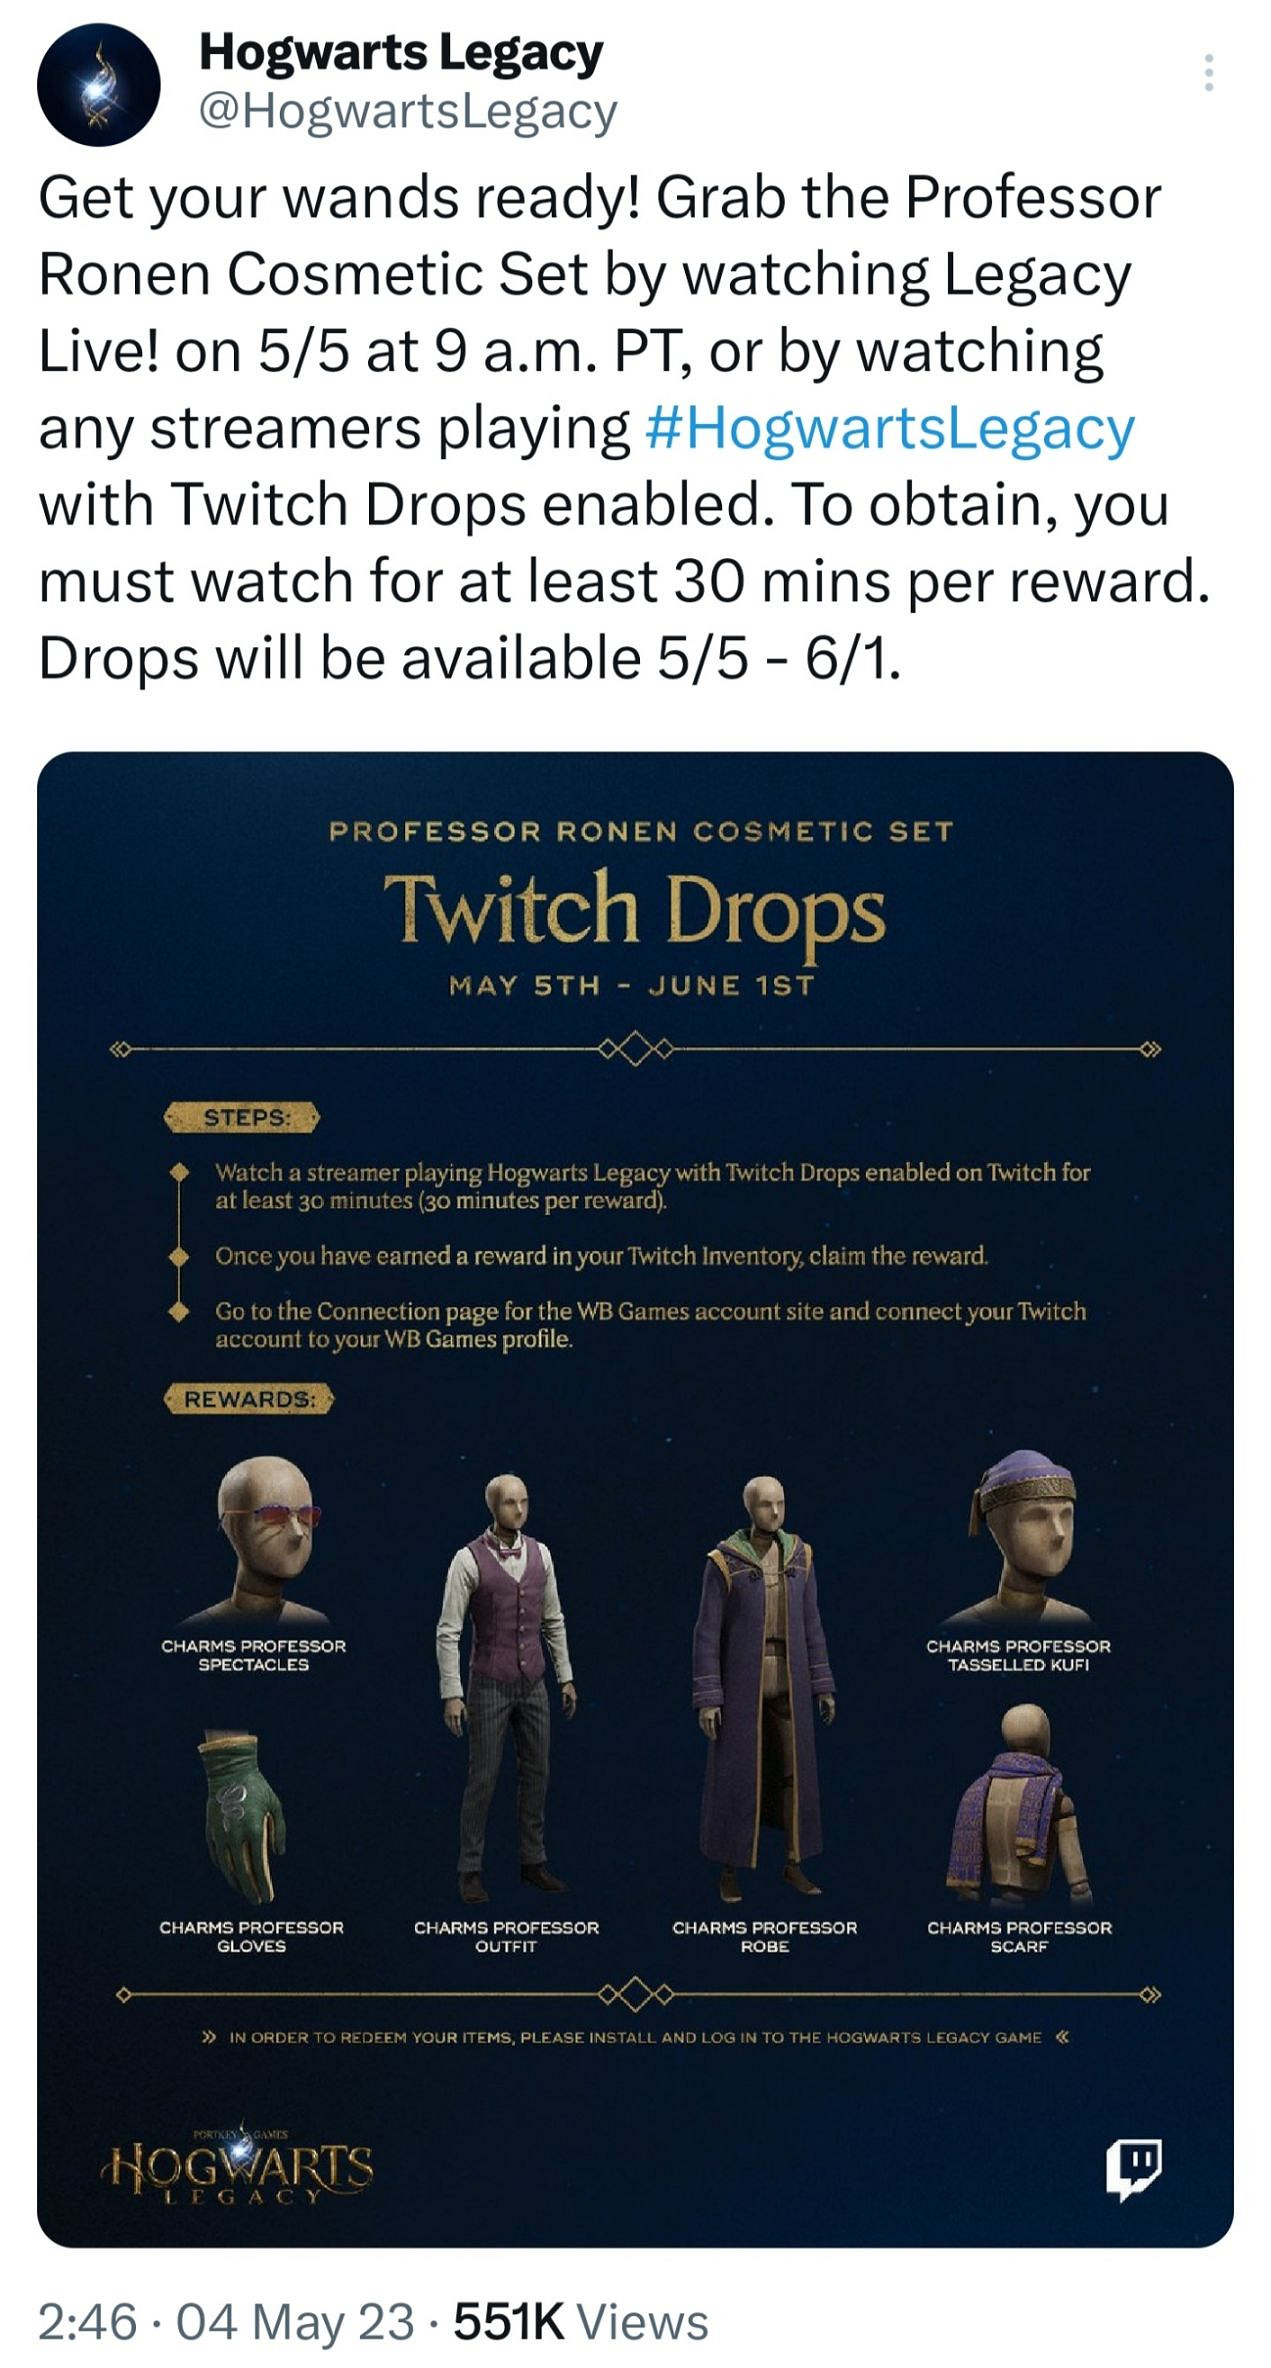Click the 2:46 · 04 May 23 timestamp
The height and width of the screenshot is (2368, 1271).
226,2322
